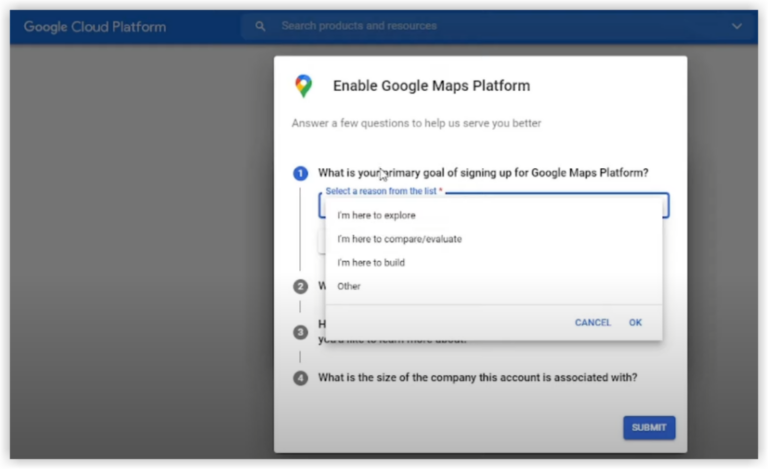Click the step 2 number circle

click(300, 286)
